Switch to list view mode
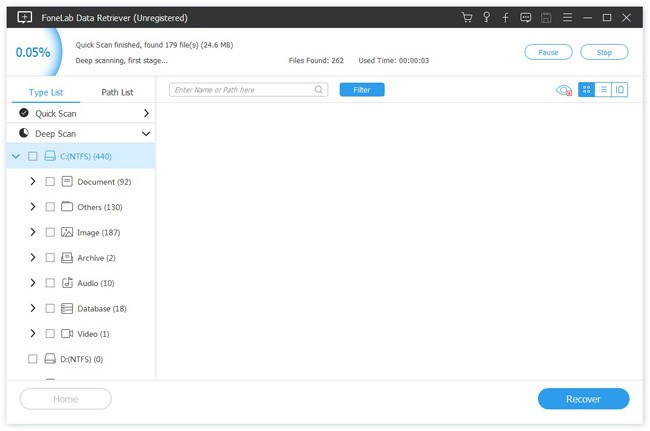This screenshot has width=650, height=431. coord(603,90)
